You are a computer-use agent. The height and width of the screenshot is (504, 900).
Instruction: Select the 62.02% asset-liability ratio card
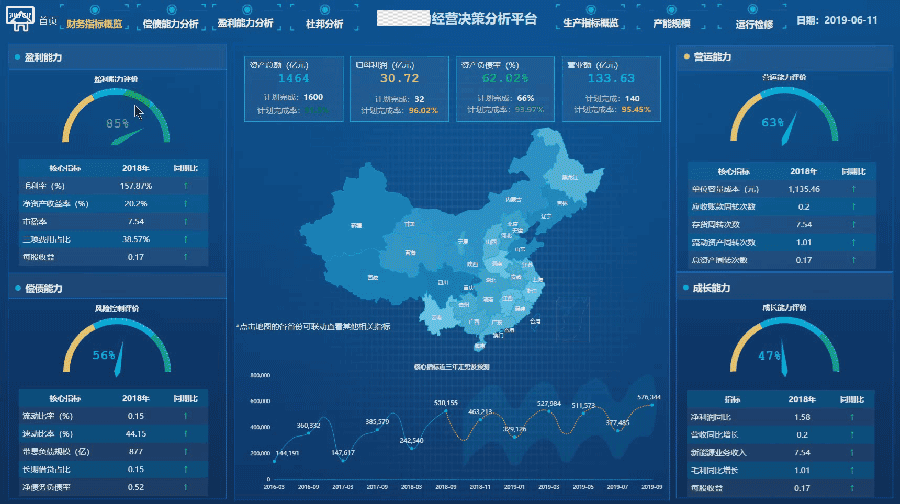(505, 88)
